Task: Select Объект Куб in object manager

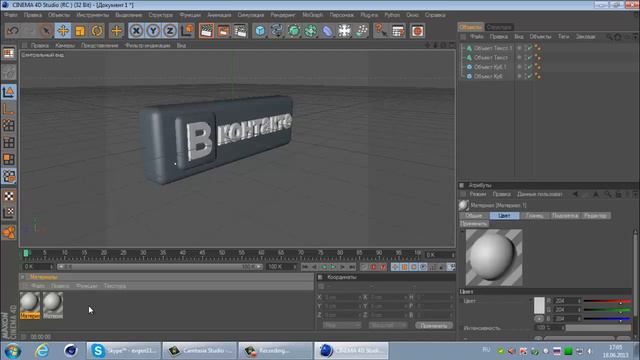Action: [x=488, y=76]
